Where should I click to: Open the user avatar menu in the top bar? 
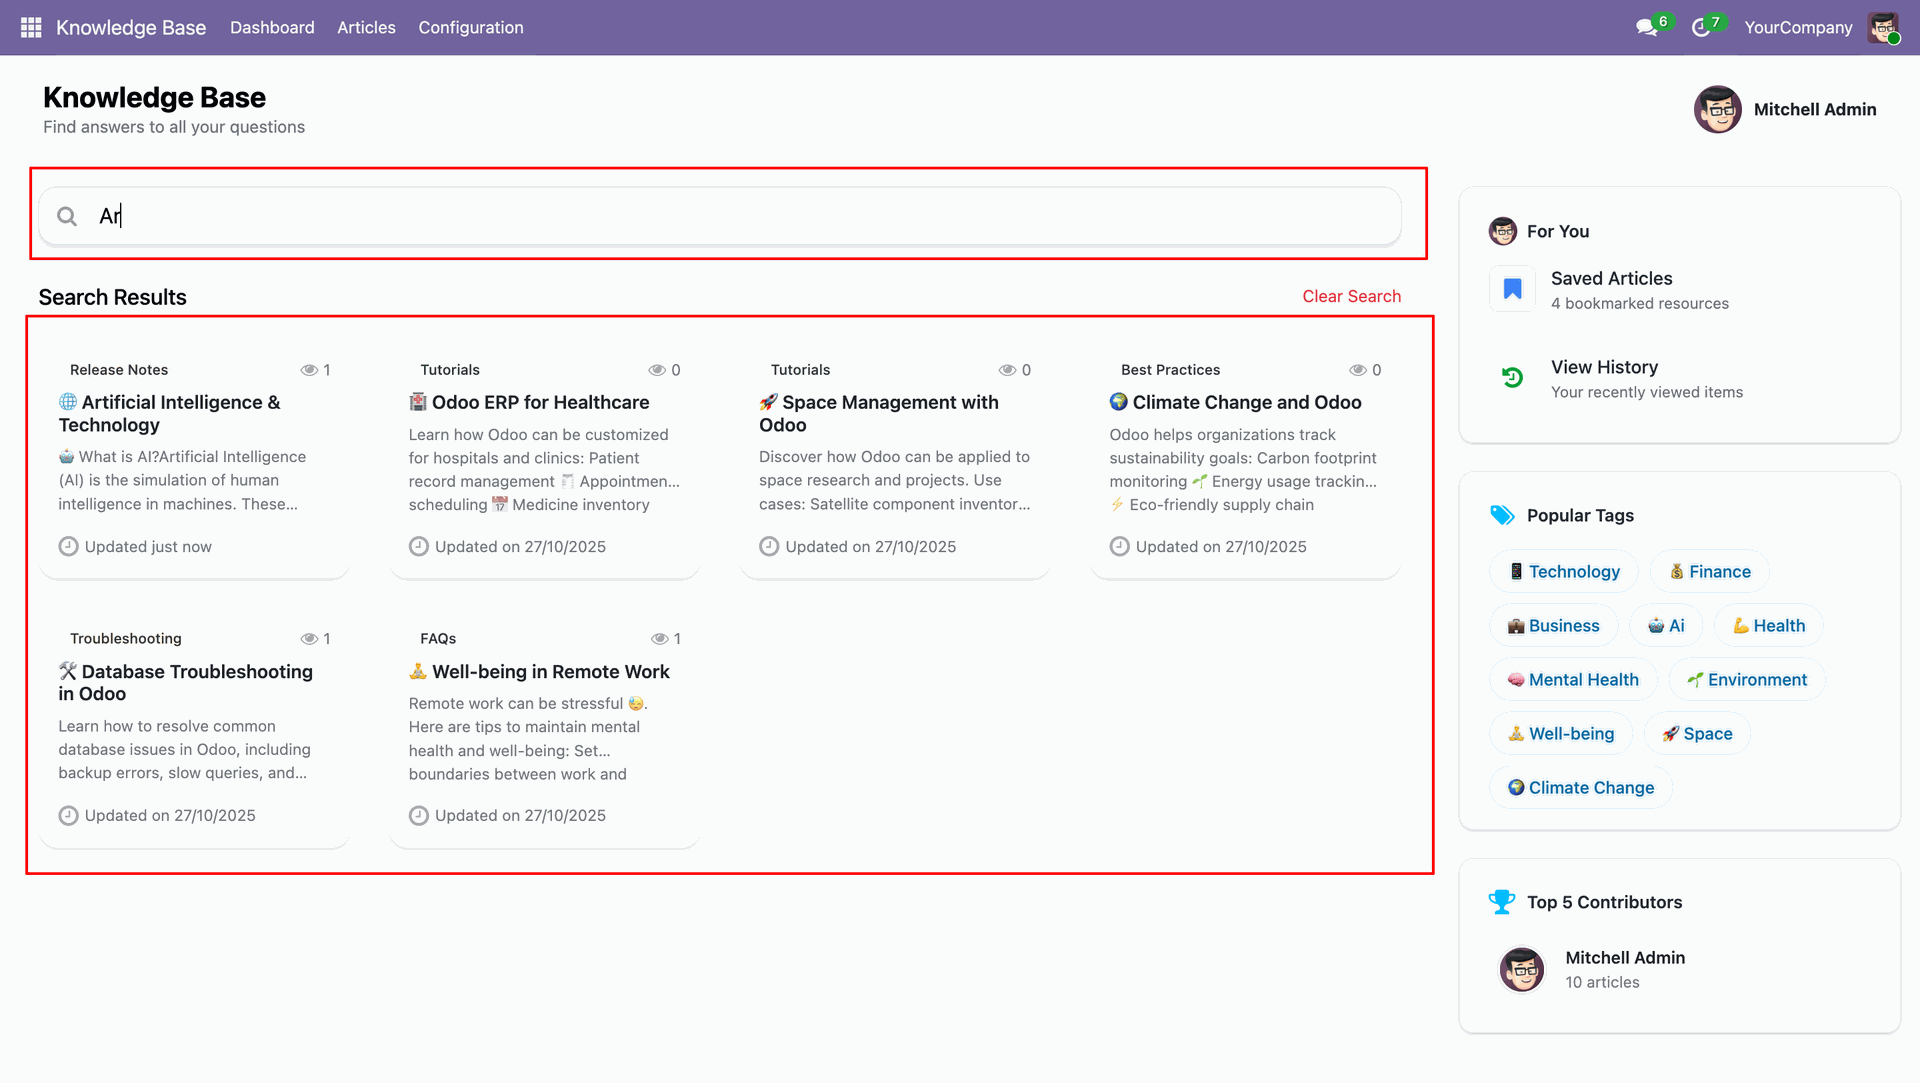point(1883,27)
